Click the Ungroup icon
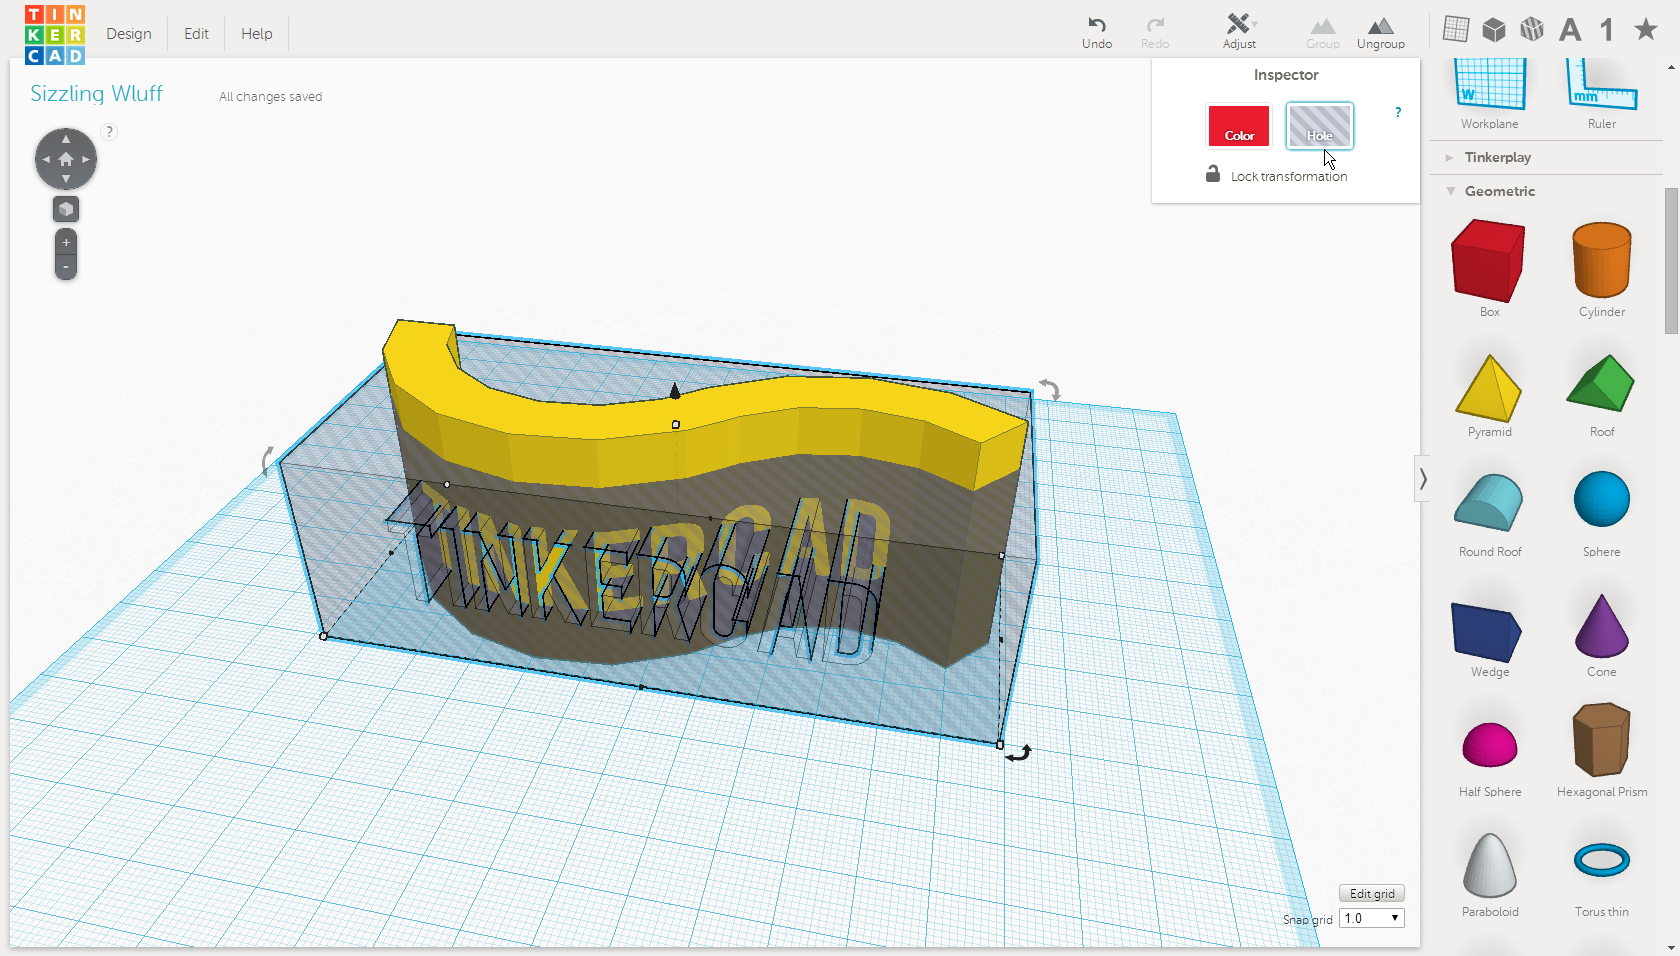This screenshot has height=956, width=1680. 1381,31
